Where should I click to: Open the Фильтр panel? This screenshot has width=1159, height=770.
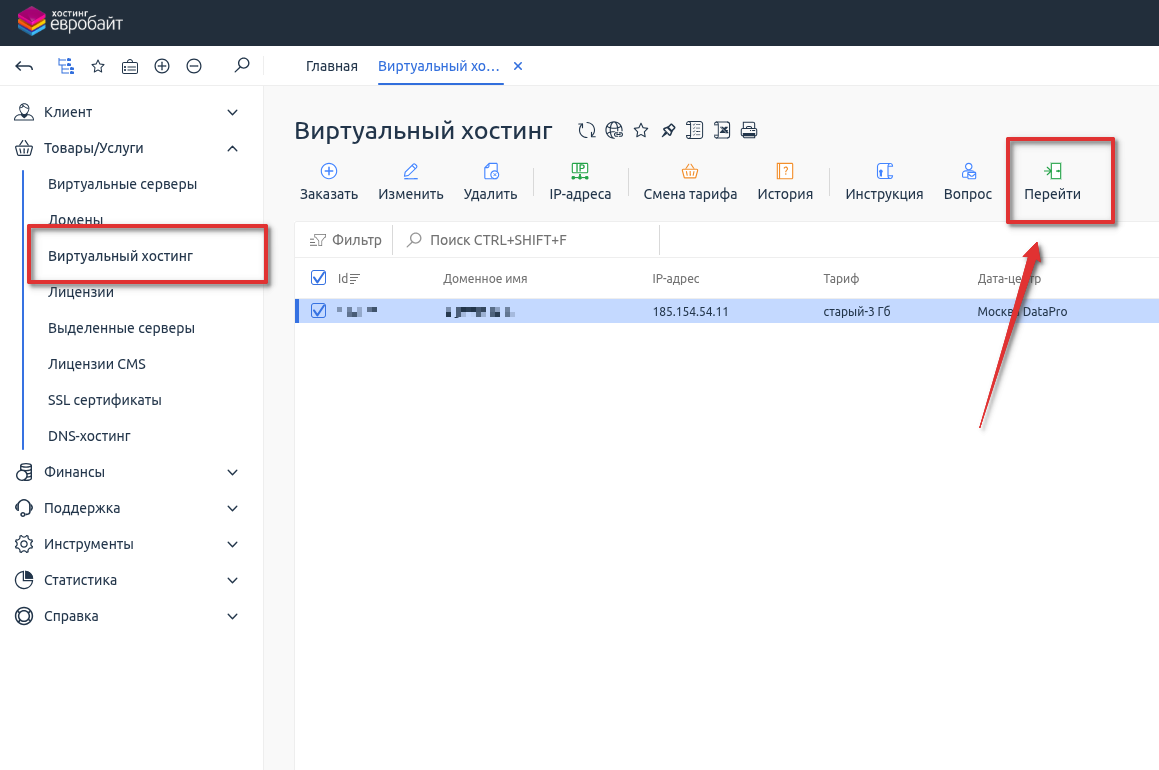346,240
